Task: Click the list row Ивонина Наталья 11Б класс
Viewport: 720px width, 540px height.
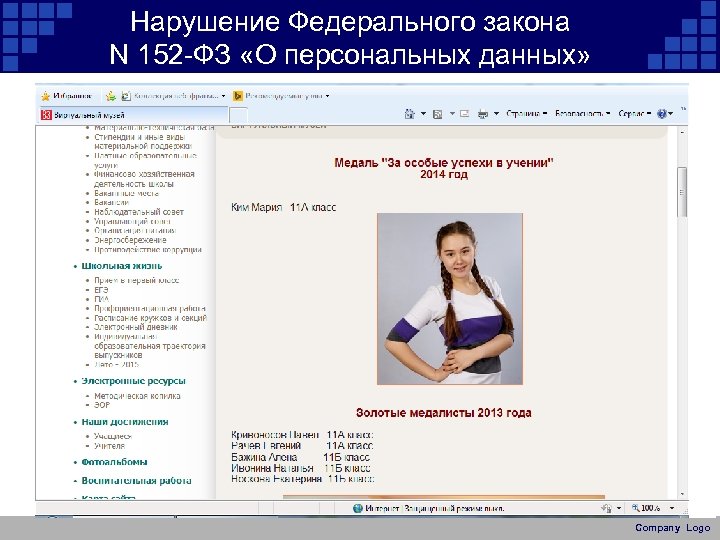Action: point(301,468)
